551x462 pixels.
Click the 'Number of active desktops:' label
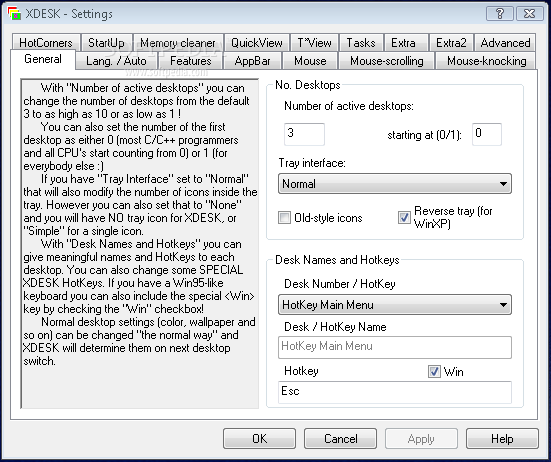(x=349, y=106)
